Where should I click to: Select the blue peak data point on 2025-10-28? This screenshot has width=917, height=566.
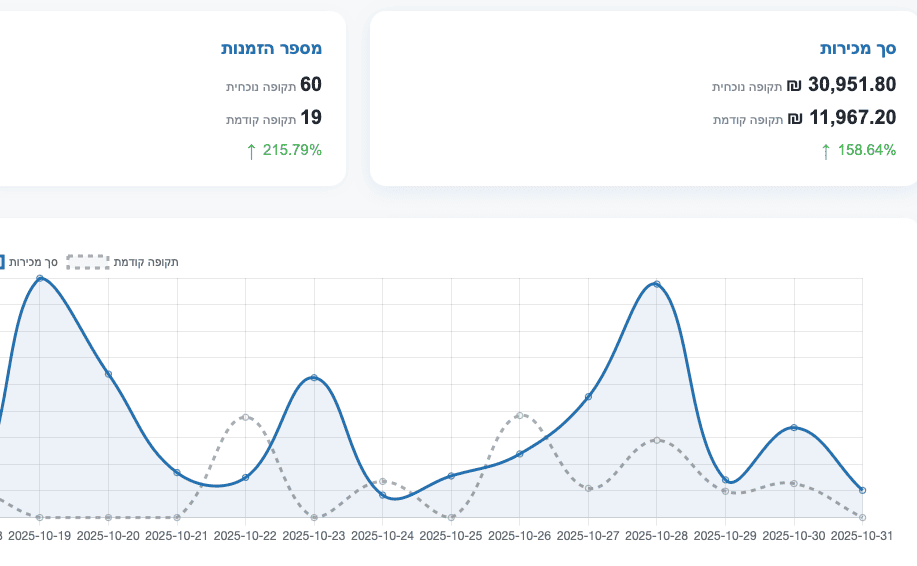(656, 284)
